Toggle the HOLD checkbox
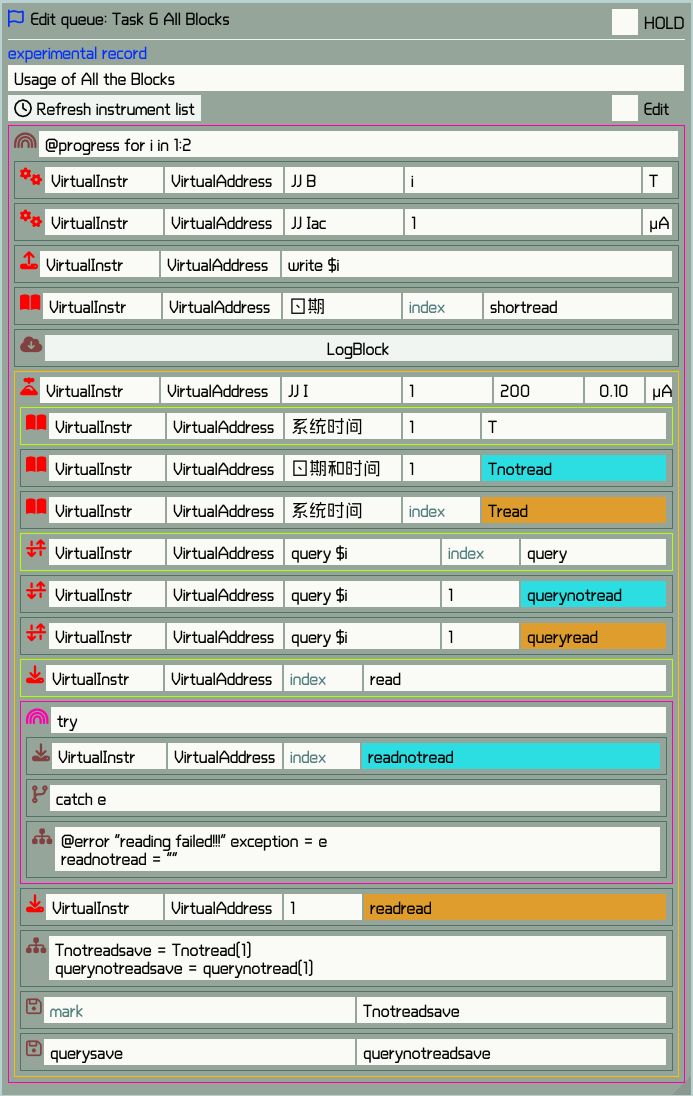Screen dimensions: 693x1096 click(x=624, y=22)
